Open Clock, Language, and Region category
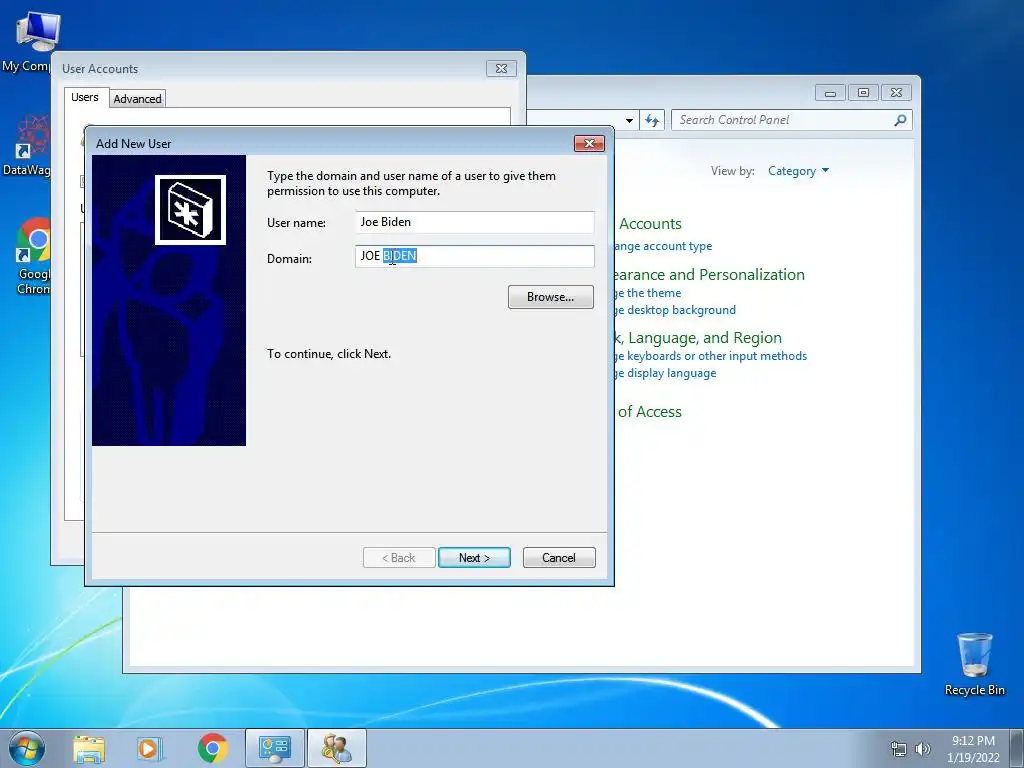 697,338
